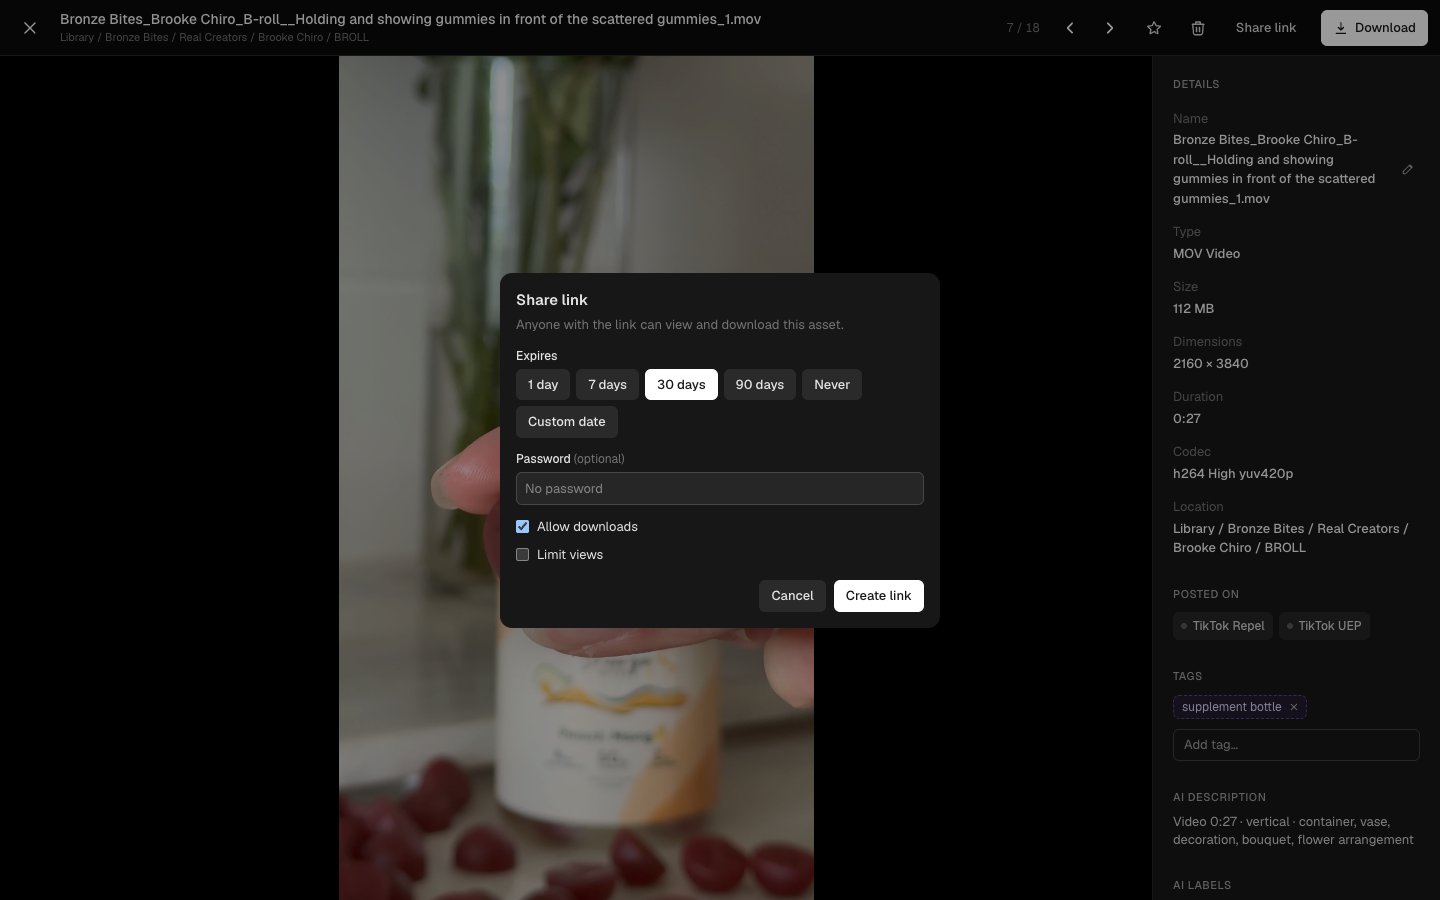The width and height of the screenshot is (1440, 900).
Task: Click the breadcrumb path under the title
Action: click(x=214, y=38)
